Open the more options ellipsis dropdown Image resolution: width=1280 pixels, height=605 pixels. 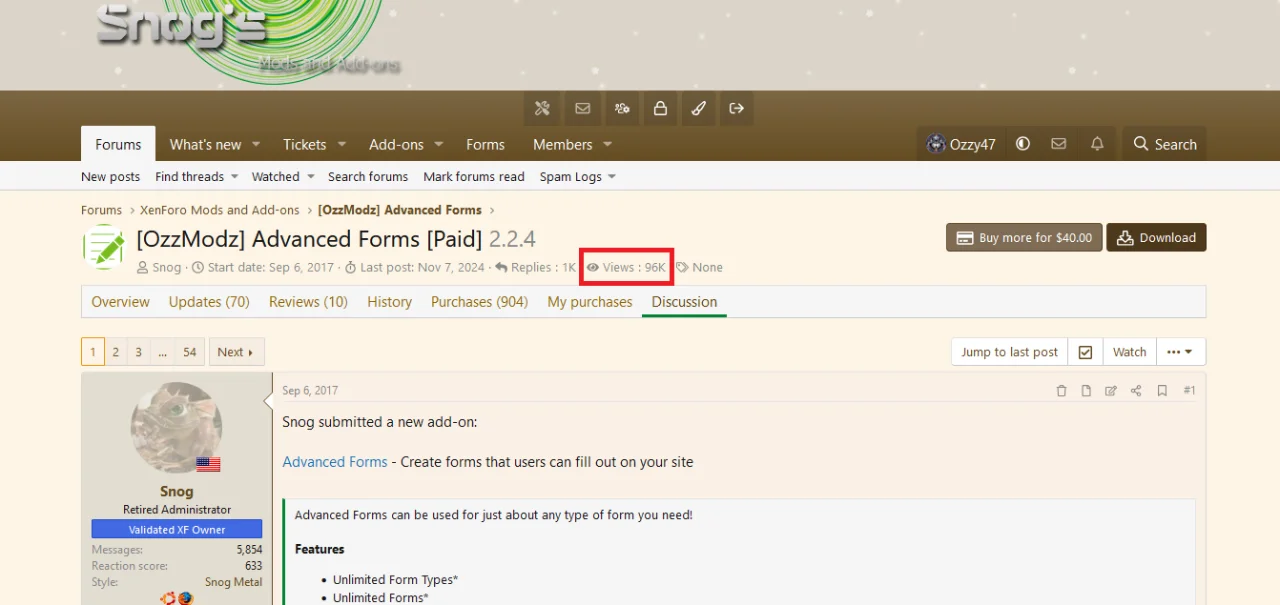point(1180,352)
